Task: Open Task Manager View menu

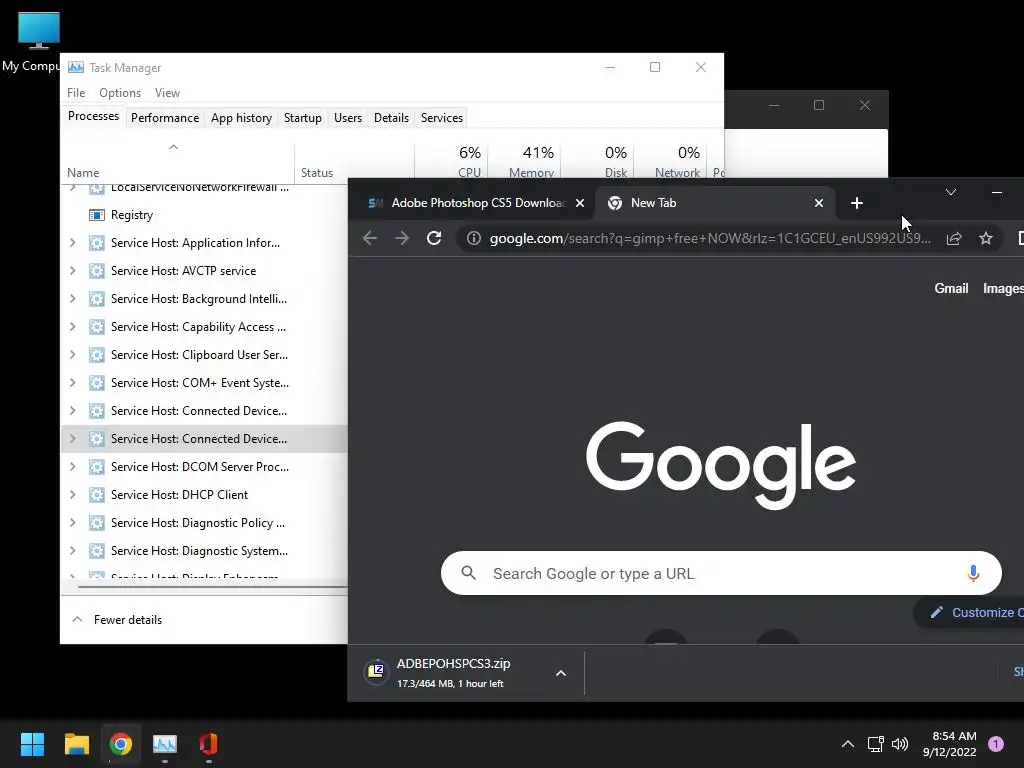Action: tap(167, 93)
